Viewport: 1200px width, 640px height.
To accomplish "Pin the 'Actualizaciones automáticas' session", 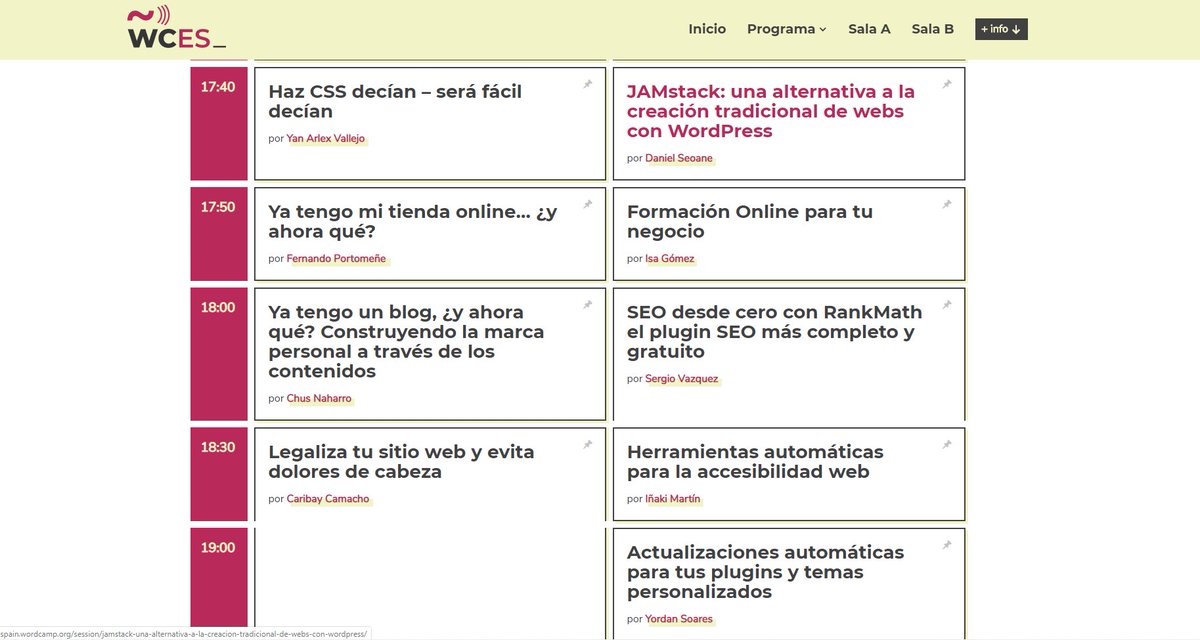I will (x=947, y=545).
